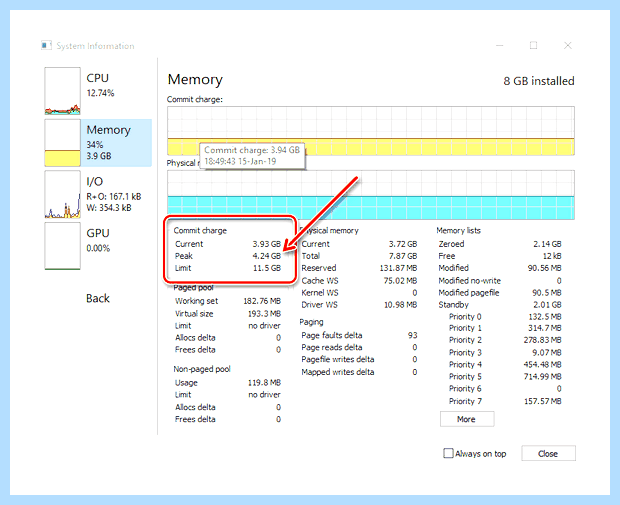
Task: Click the Kernel WS row label
Action: 319,293
